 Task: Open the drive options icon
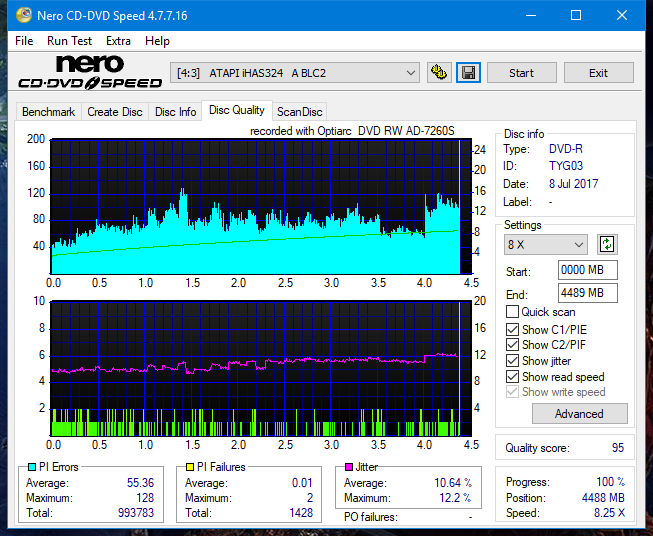439,73
